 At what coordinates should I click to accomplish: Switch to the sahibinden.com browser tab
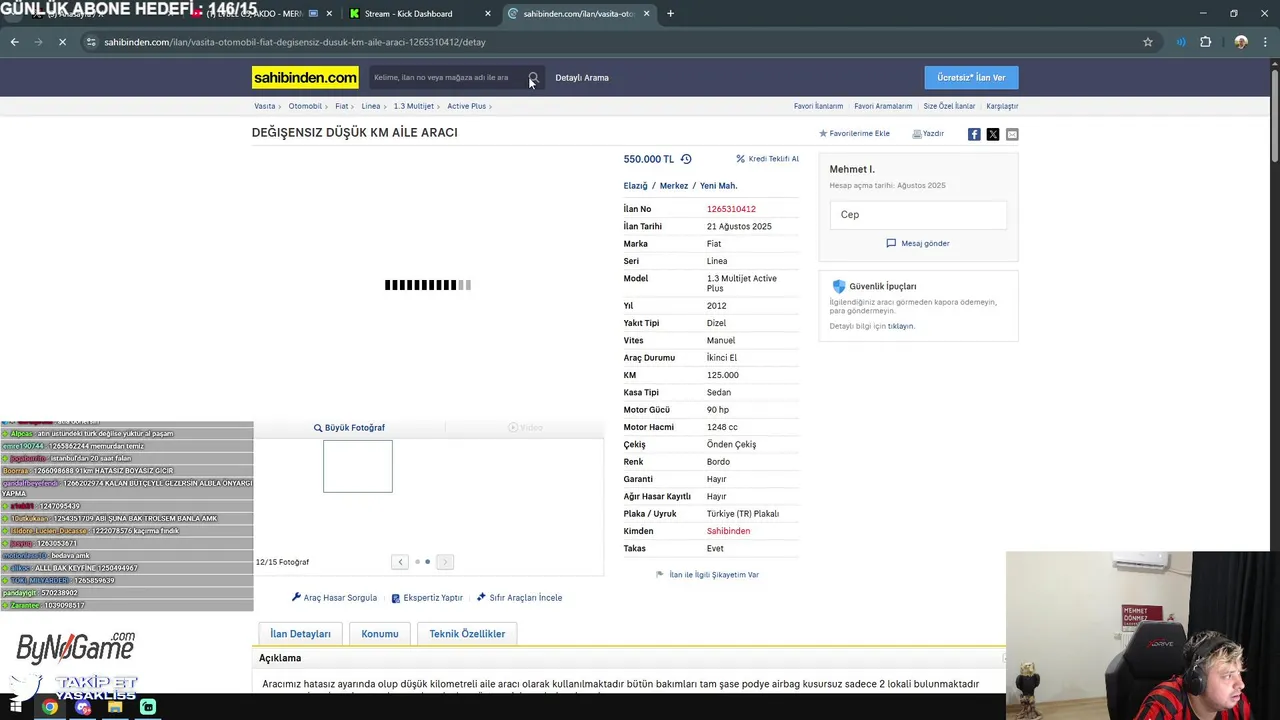[x=571, y=14]
